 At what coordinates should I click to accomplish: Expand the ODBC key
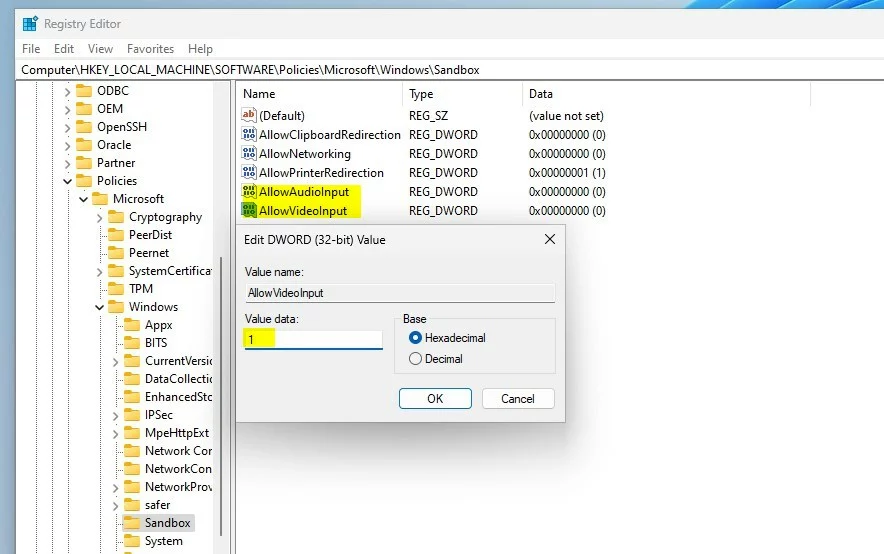pos(68,91)
